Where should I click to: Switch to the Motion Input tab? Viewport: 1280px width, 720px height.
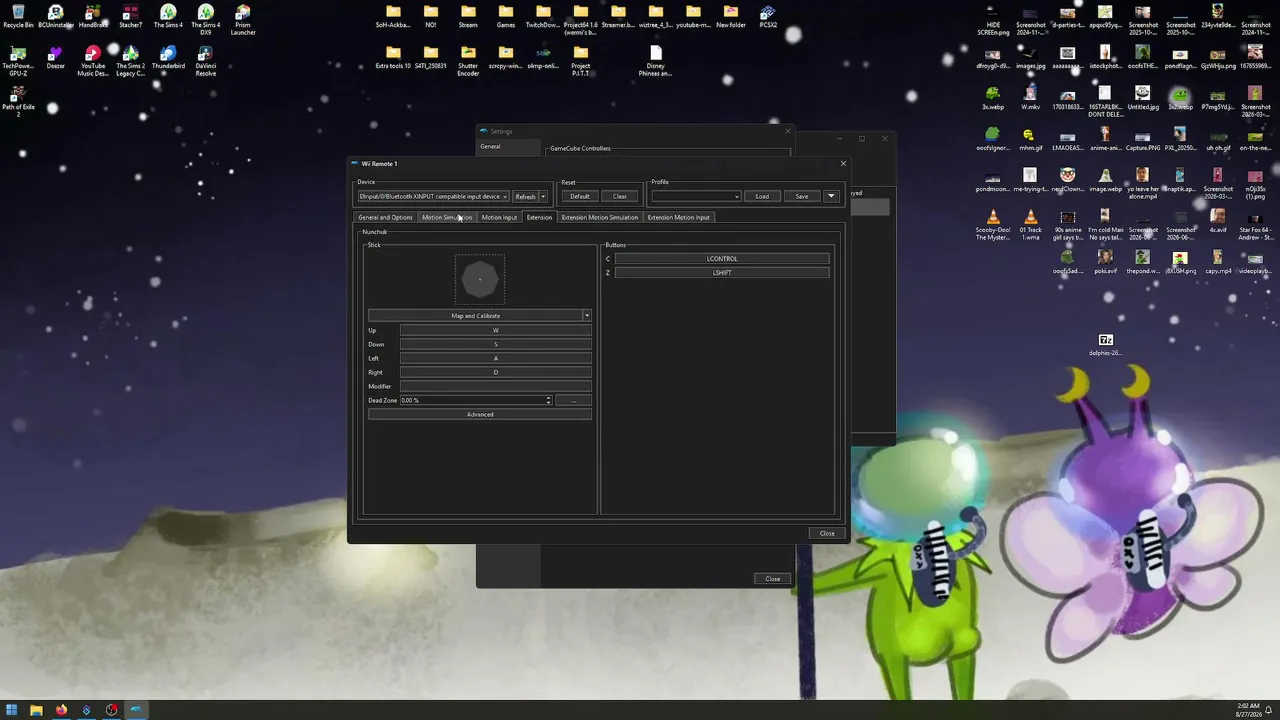(499, 217)
